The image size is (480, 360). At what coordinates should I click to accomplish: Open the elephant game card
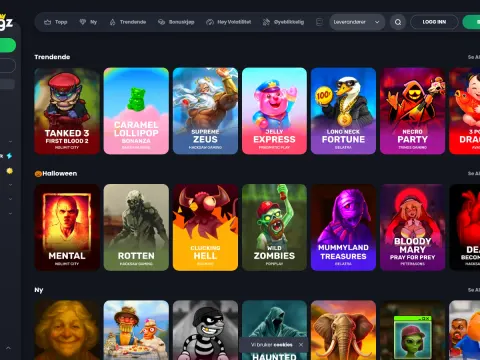click(343, 330)
